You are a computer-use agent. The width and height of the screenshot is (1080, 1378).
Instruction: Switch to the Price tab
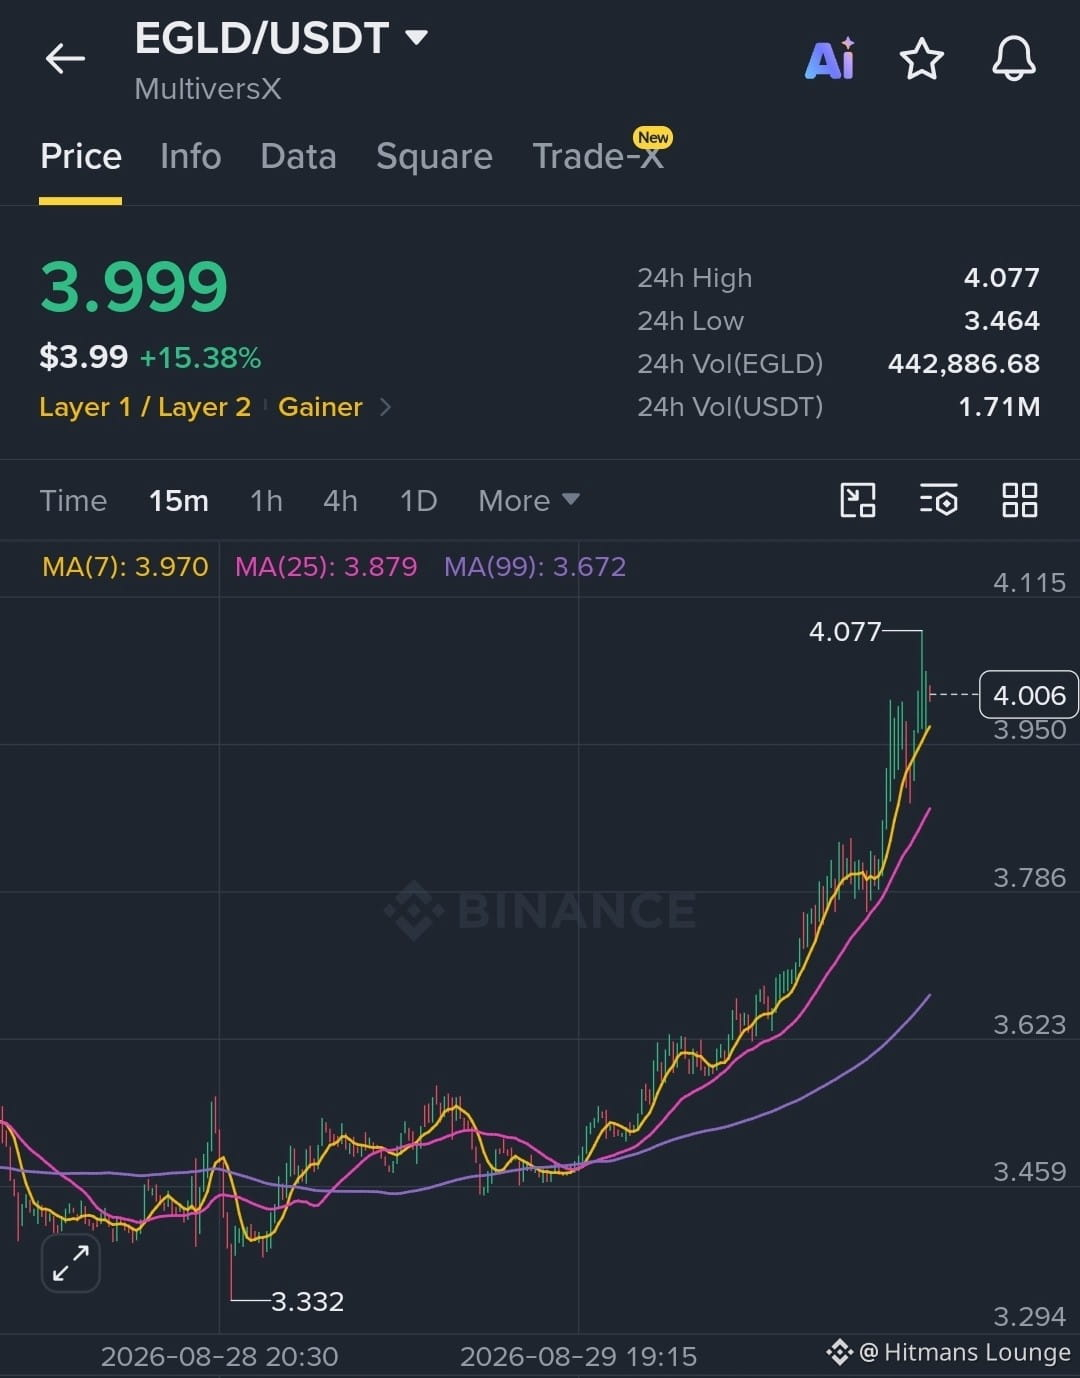(81, 156)
